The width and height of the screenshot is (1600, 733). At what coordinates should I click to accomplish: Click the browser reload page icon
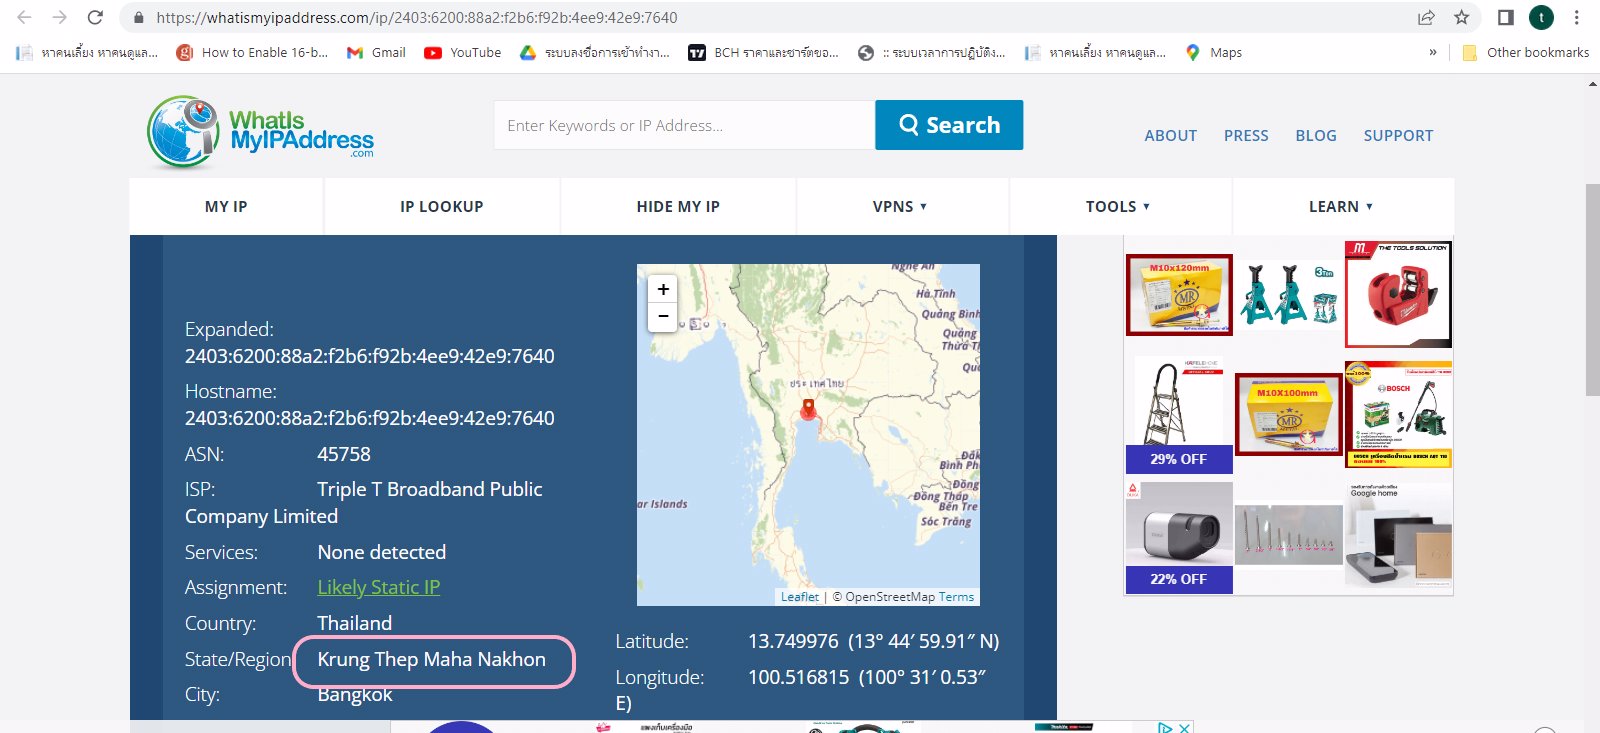click(95, 17)
